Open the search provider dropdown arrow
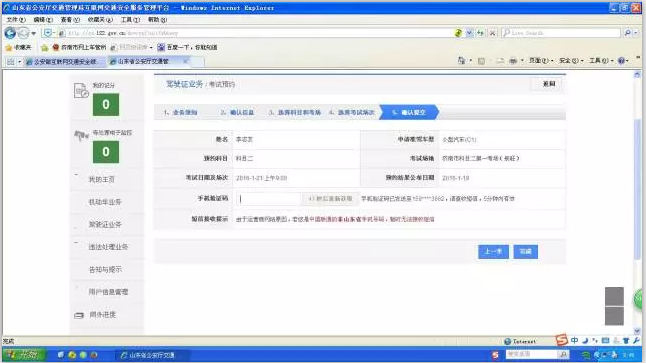The image size is (646, 363). (x=636, y=33)
